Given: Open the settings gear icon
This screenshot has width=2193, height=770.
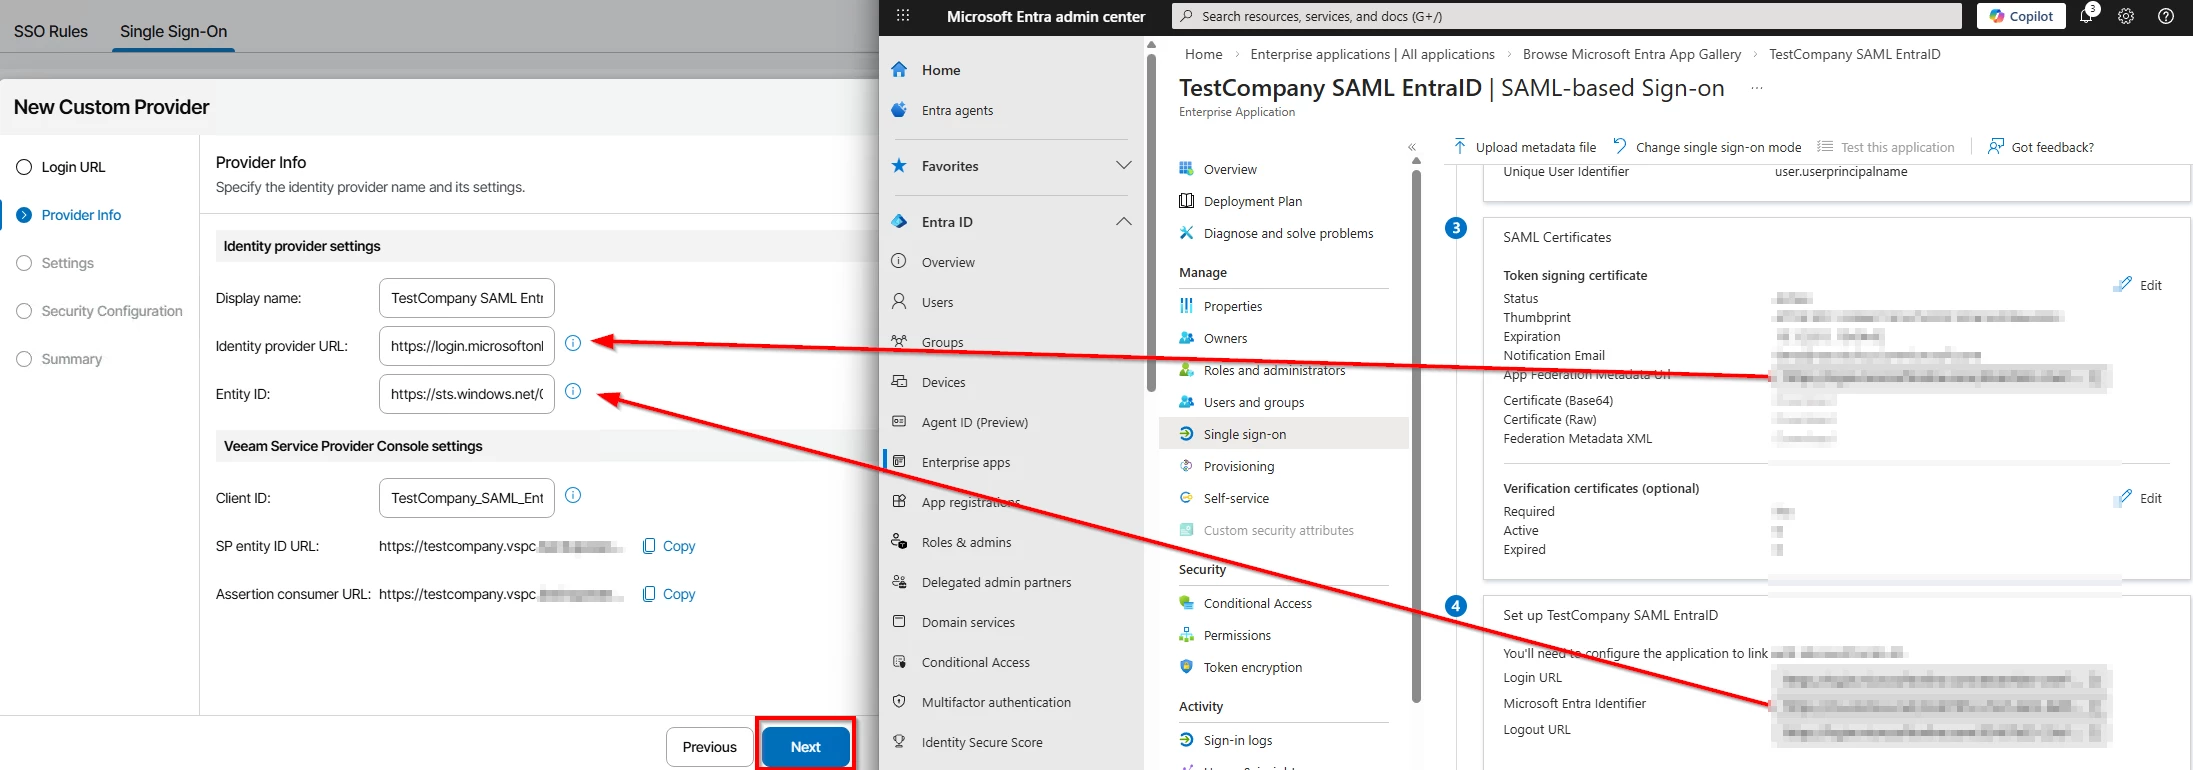Looking at the screenshot, I should pos(2126,16).
